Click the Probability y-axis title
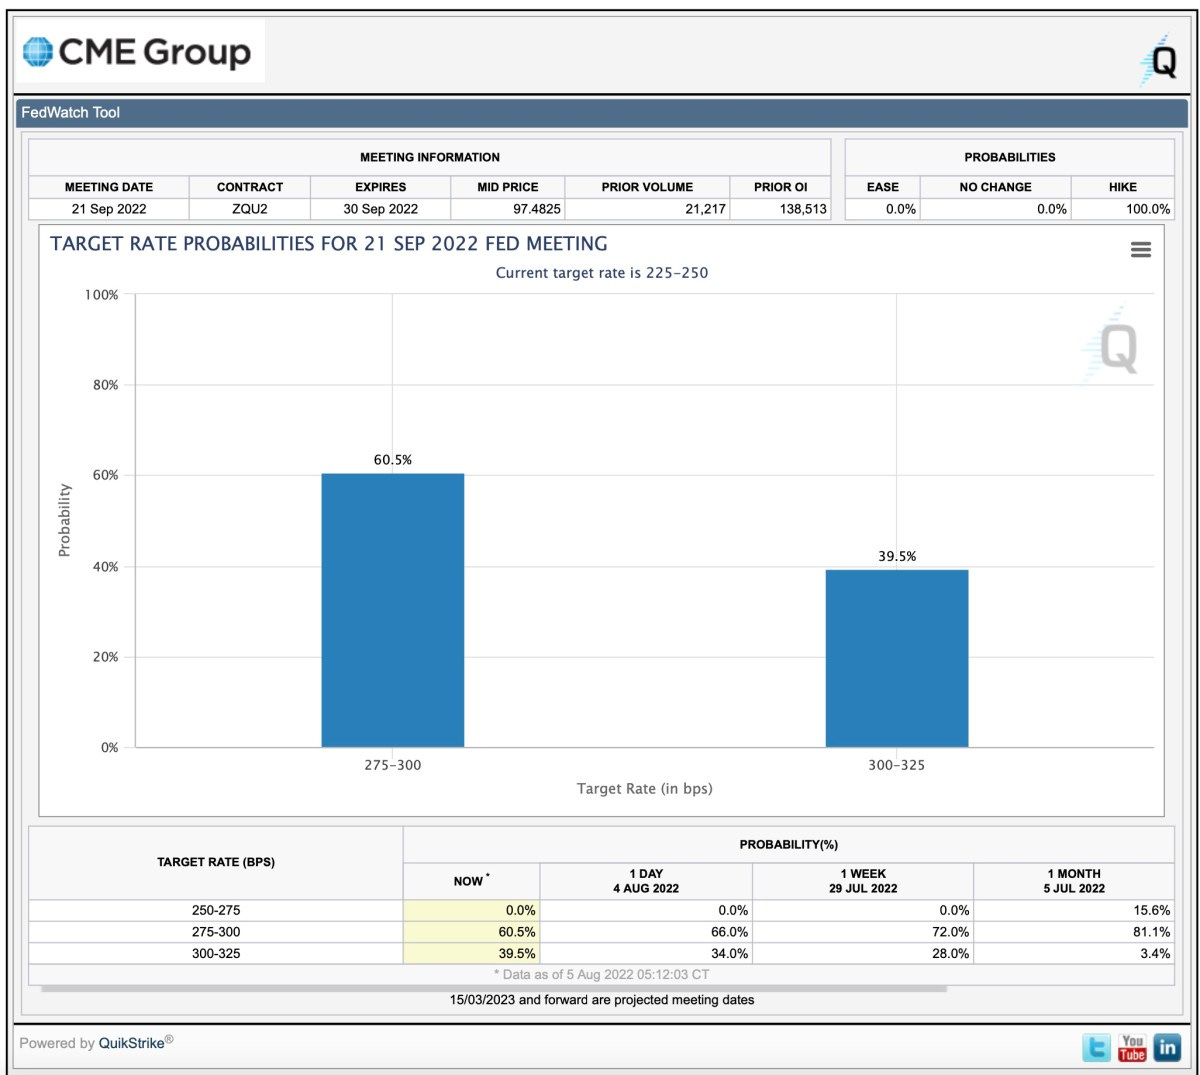 point(65,520)
